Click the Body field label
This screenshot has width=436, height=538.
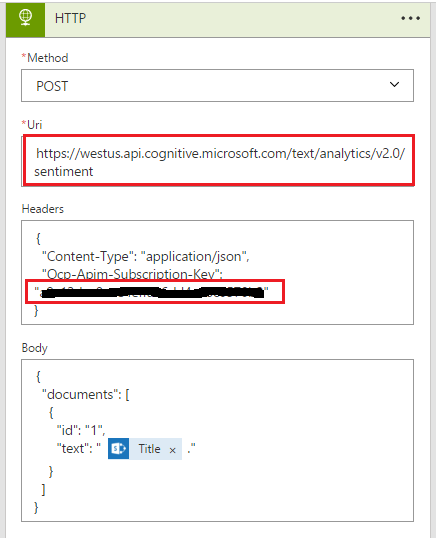[x=34, y=348]
